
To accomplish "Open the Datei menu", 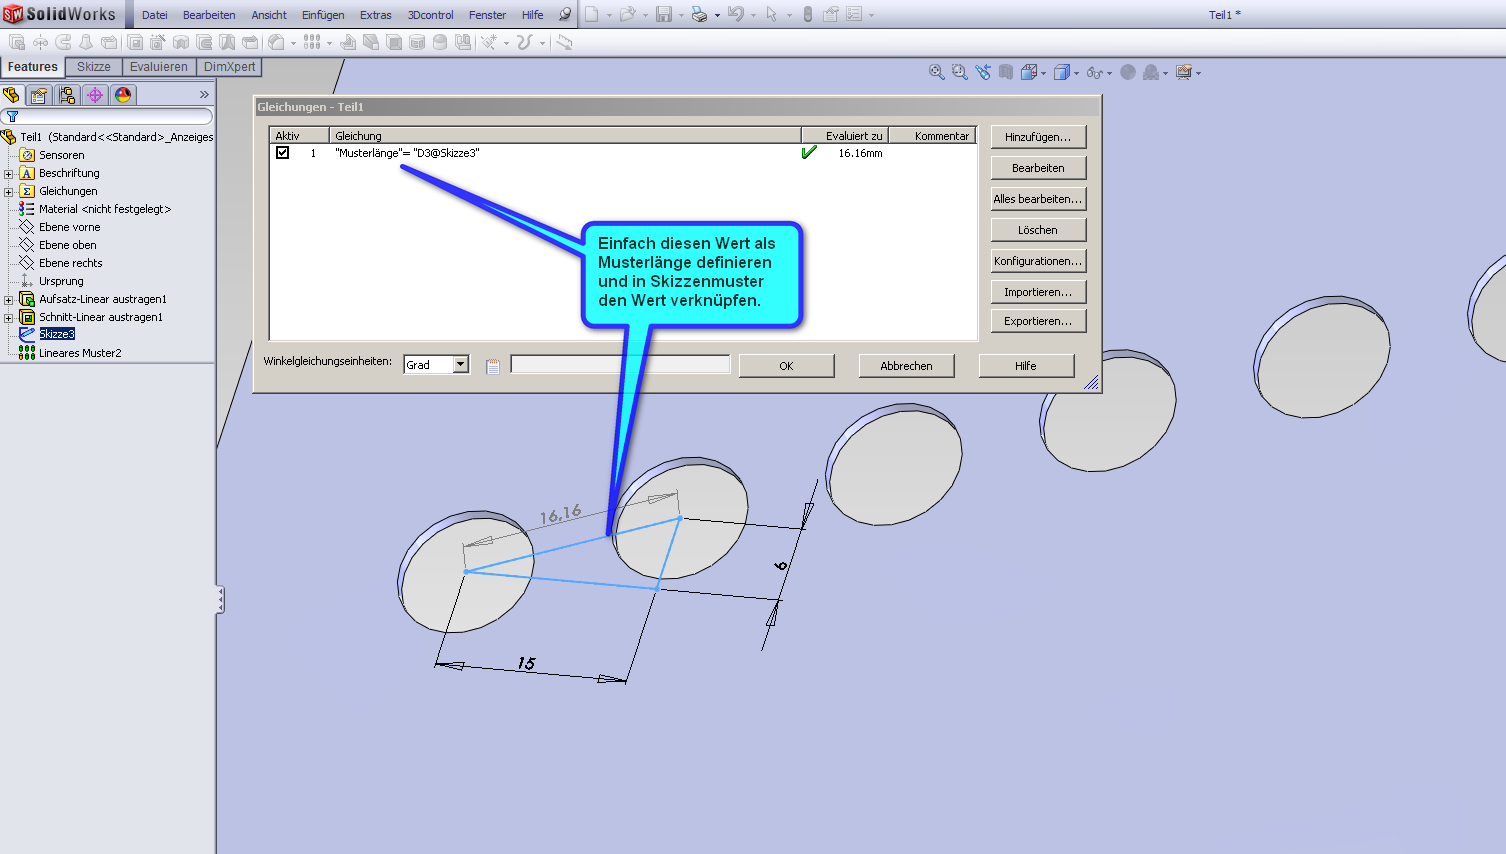I will (x=155, y=15).
